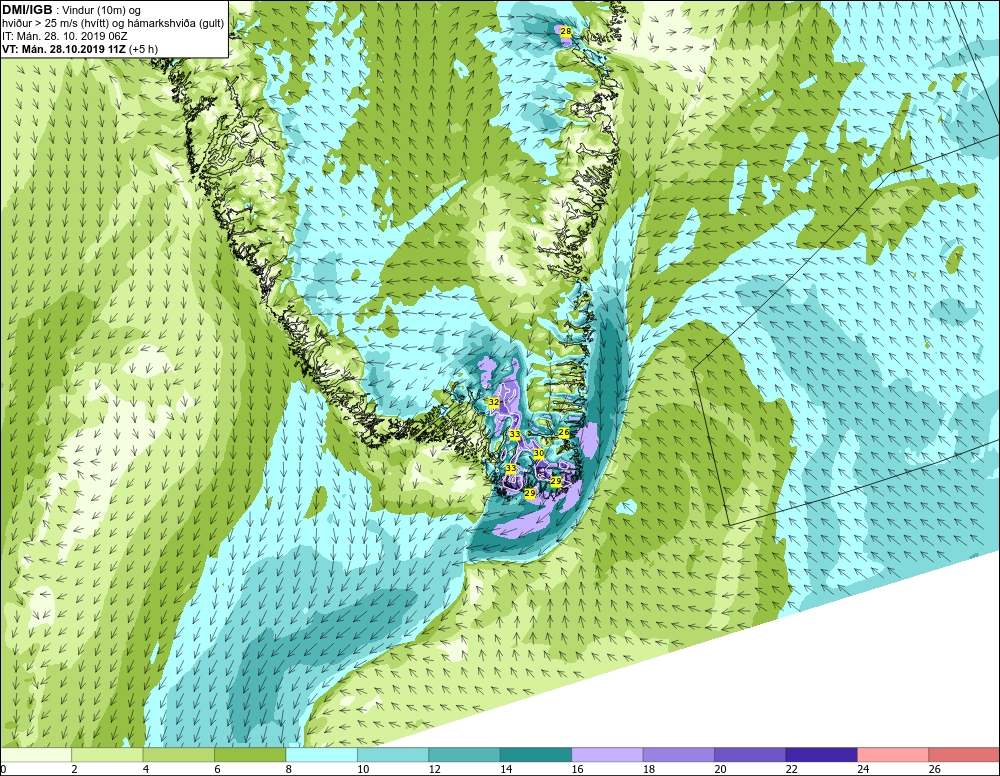This screenshot has width=1000, height=776.
Task: Click the legend tick label 18
Action: (649, 770)
